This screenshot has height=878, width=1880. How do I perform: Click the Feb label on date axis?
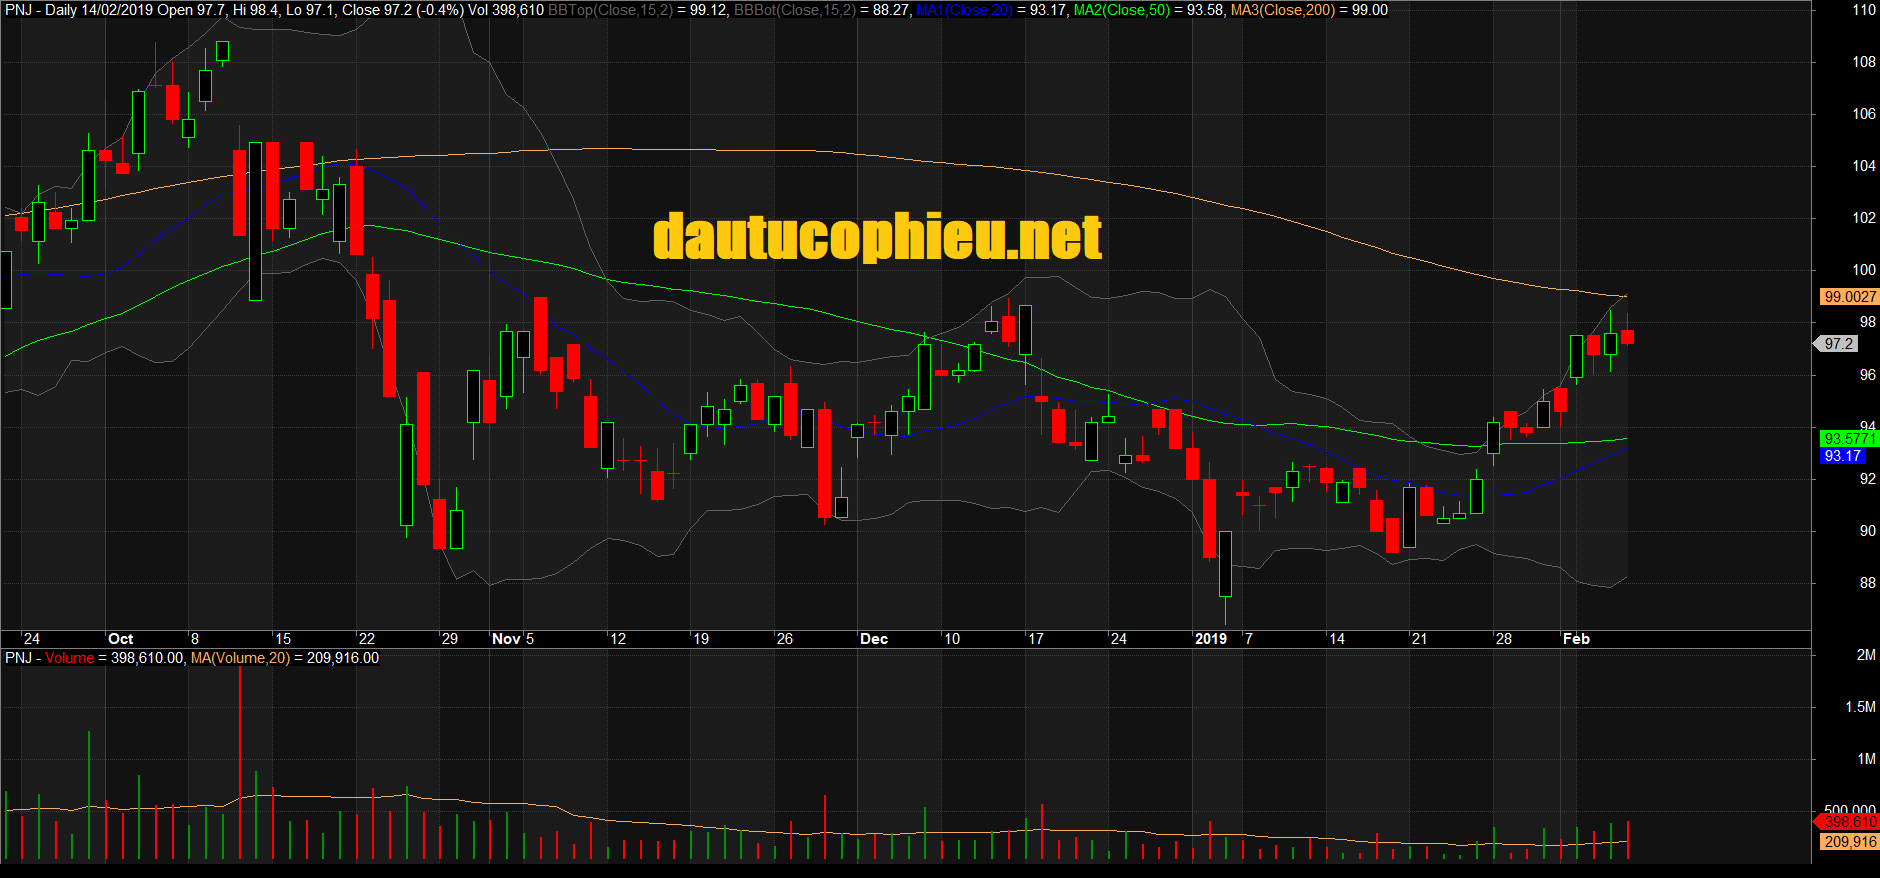point(1576,639)
